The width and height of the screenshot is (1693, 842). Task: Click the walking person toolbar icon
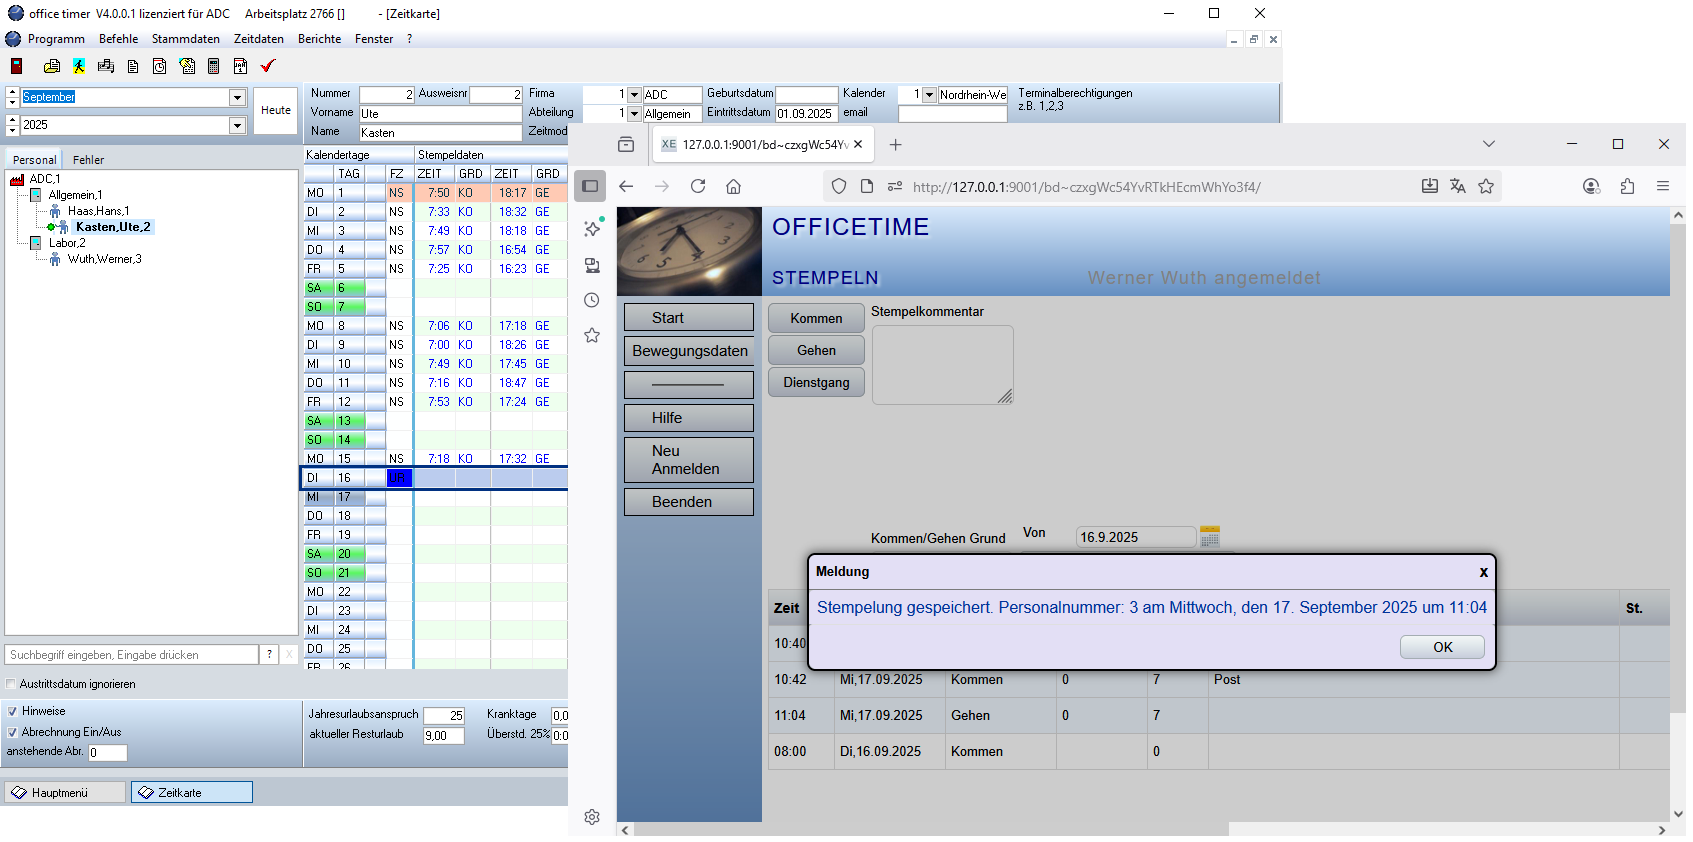pos(79,66)
